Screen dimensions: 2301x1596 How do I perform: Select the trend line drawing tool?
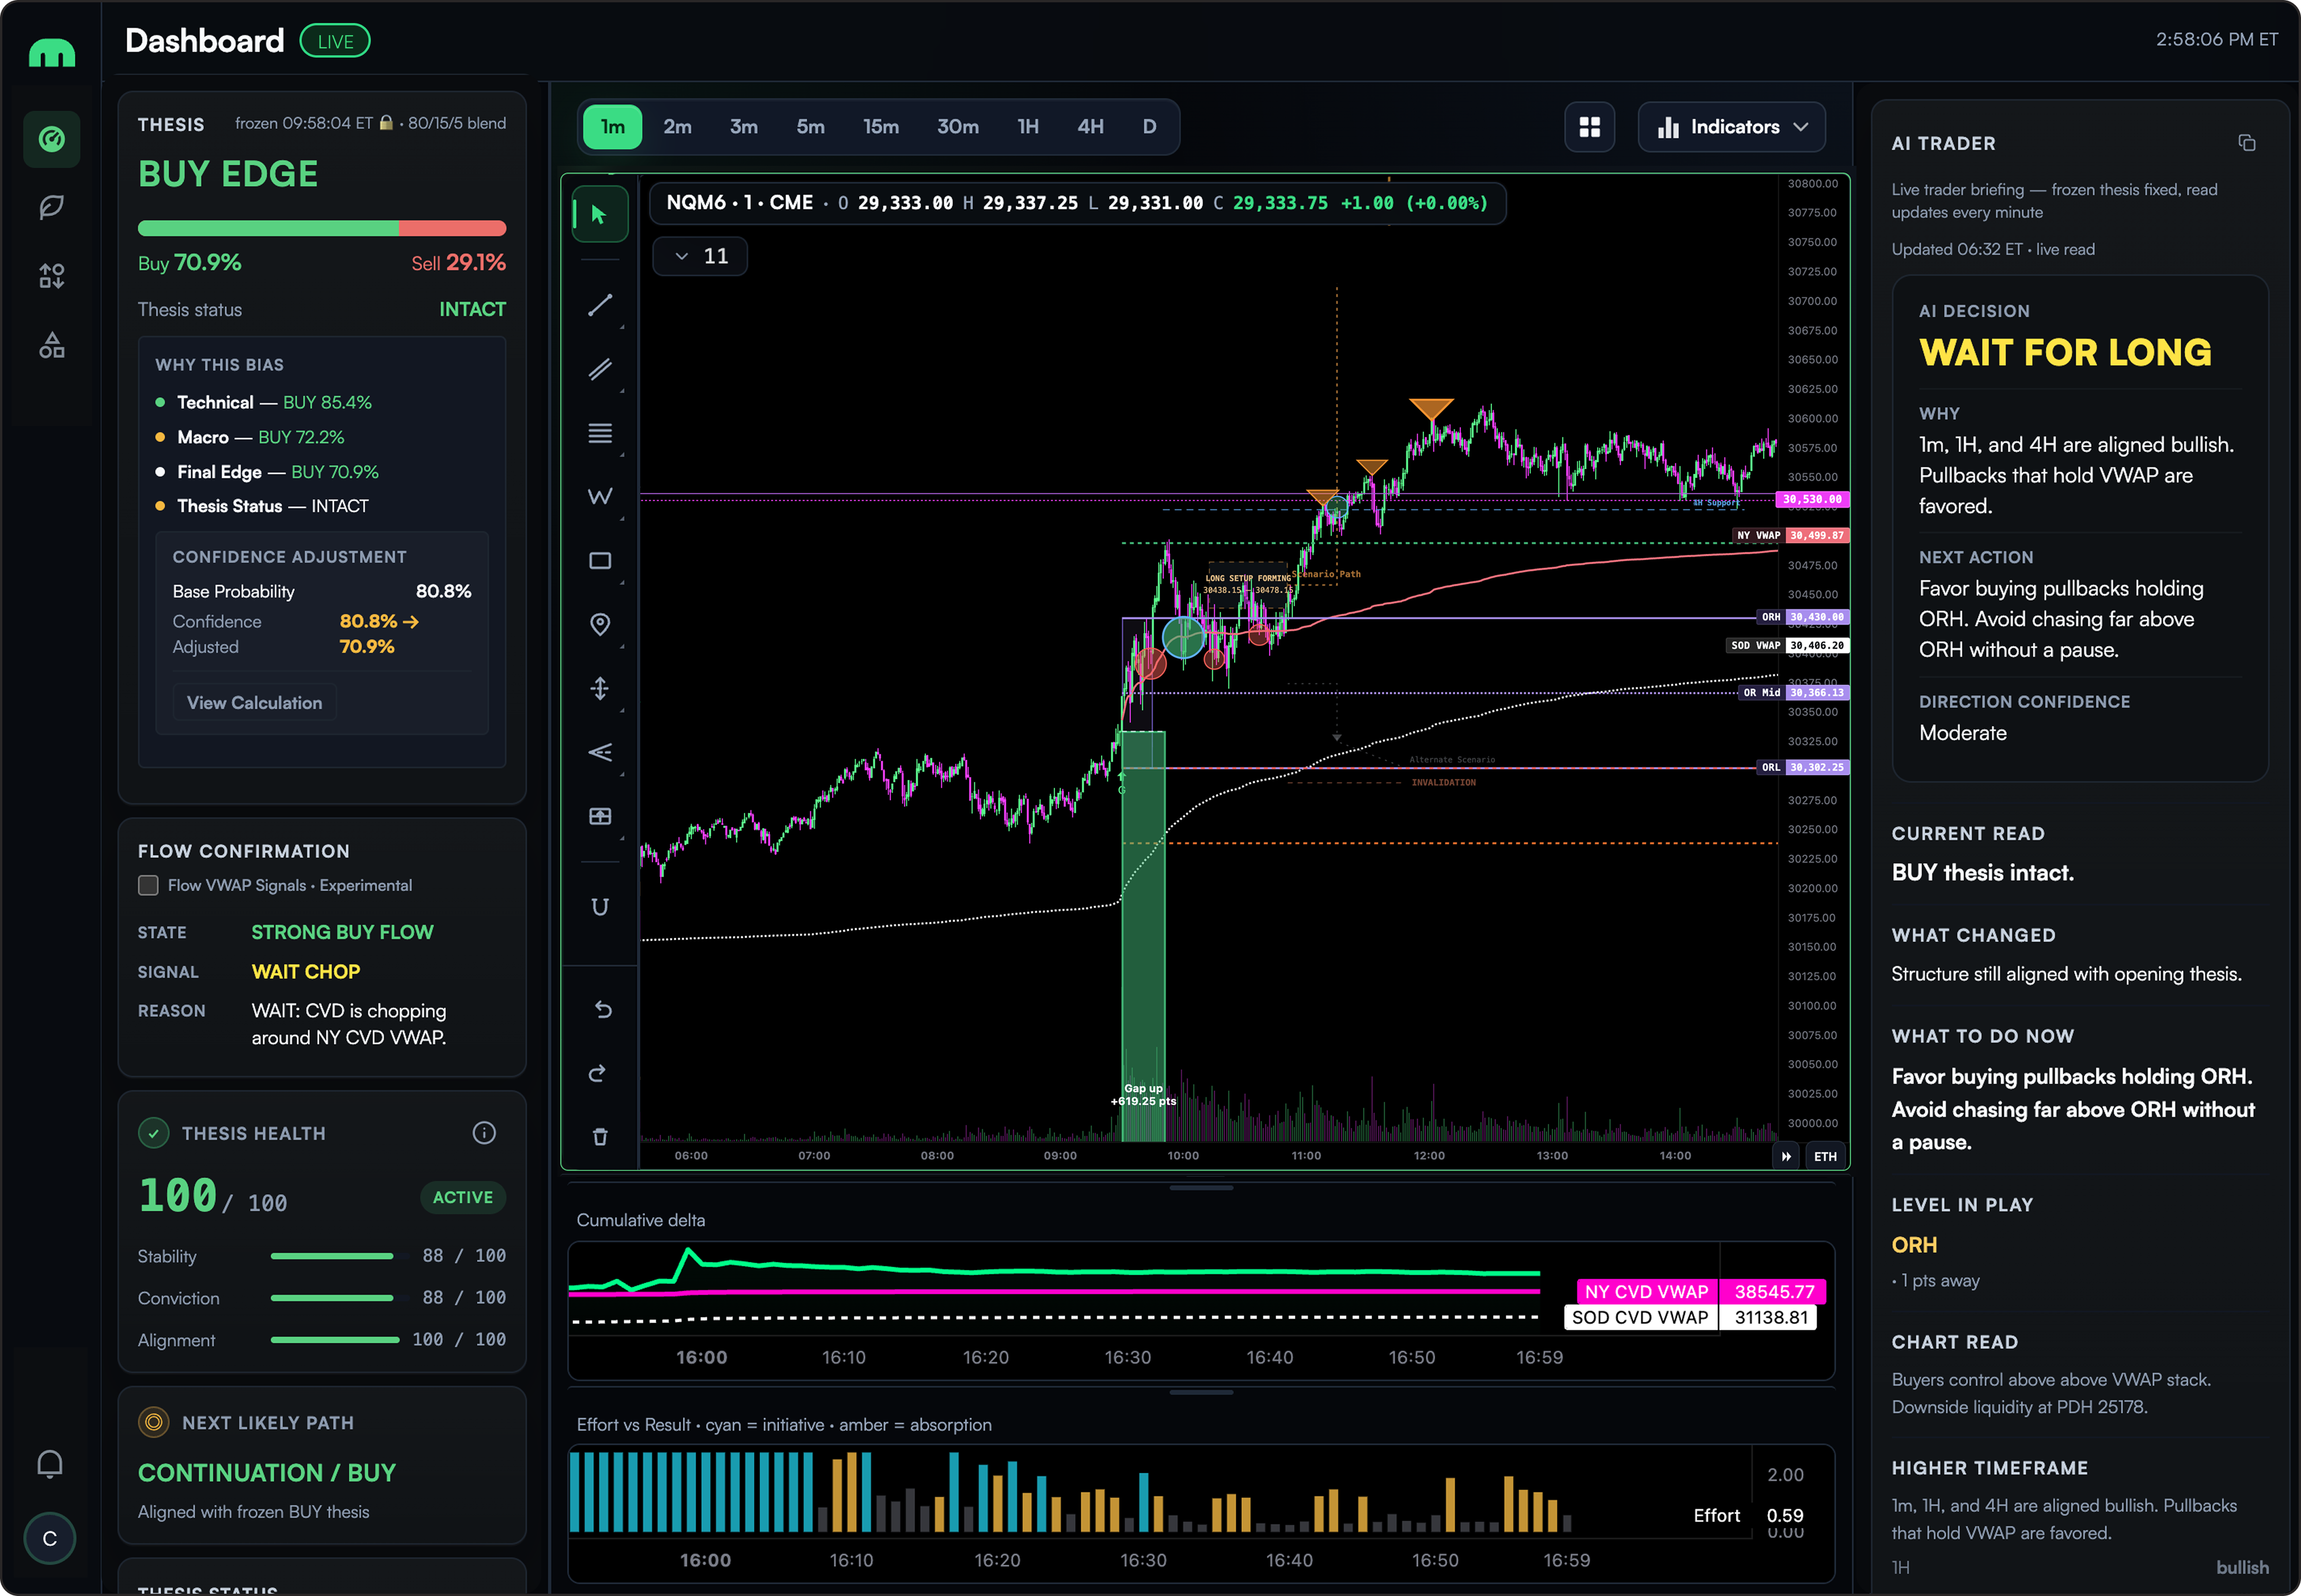coord(600,305)
